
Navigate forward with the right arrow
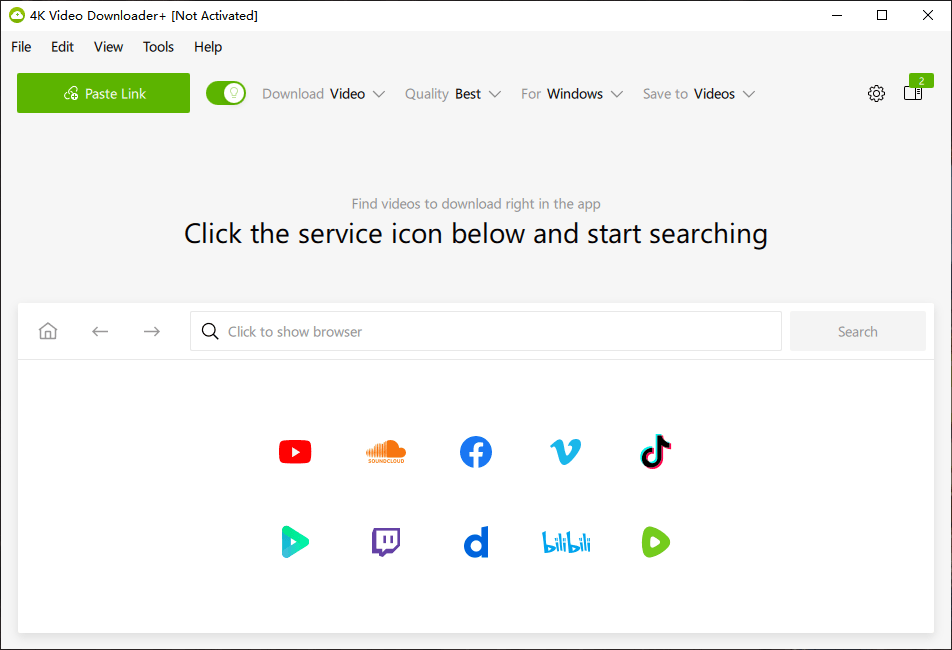tap(152, 331)
